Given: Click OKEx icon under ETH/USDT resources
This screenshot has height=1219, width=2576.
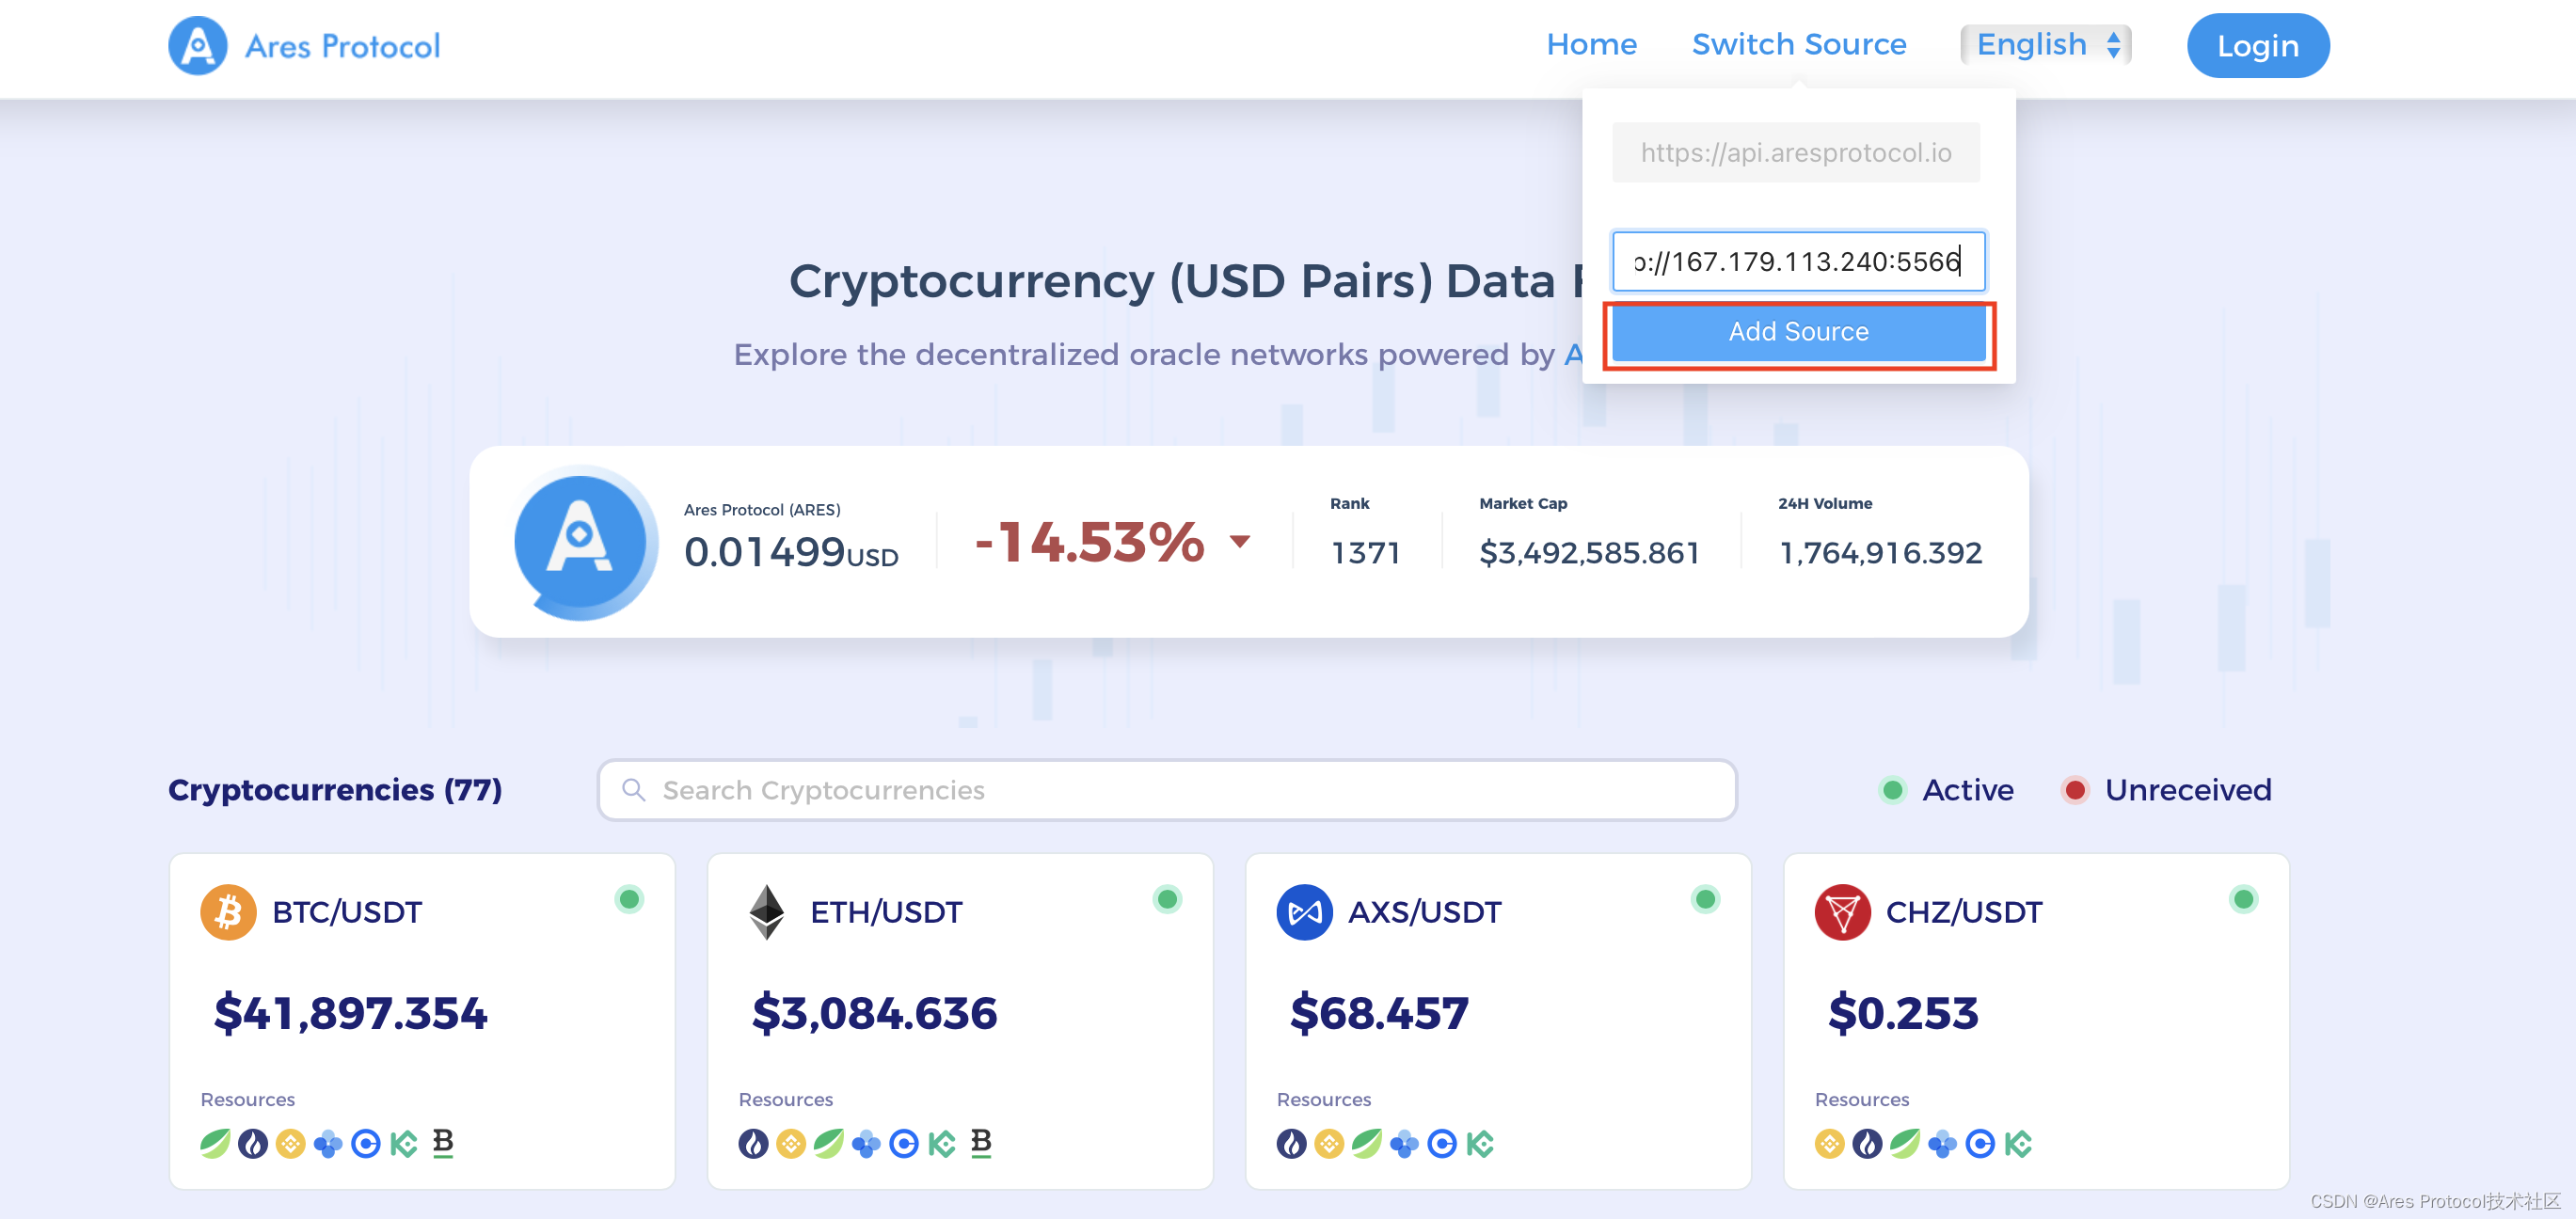Looking at the screenshot, I should tap(866, 1143).
